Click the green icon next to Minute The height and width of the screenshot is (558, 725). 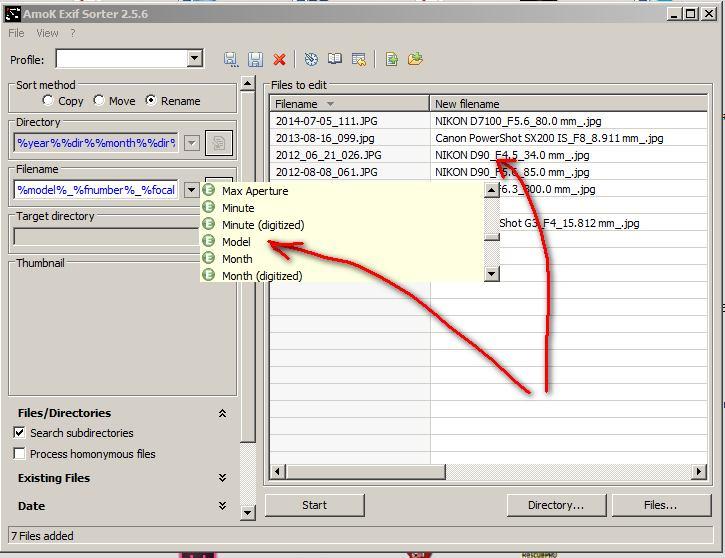(x=209, y=207)
